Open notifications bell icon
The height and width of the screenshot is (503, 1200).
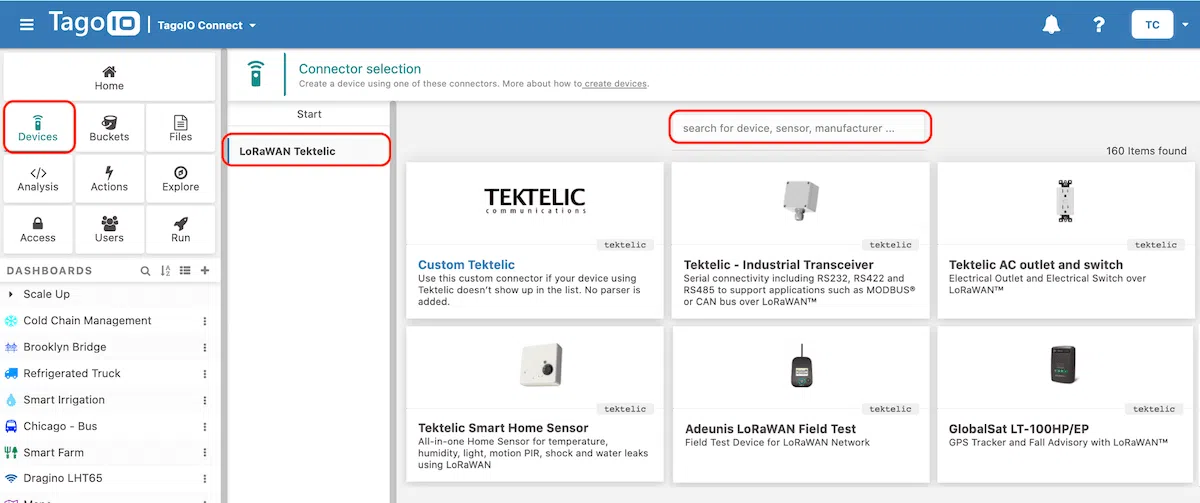(1051, 25)
